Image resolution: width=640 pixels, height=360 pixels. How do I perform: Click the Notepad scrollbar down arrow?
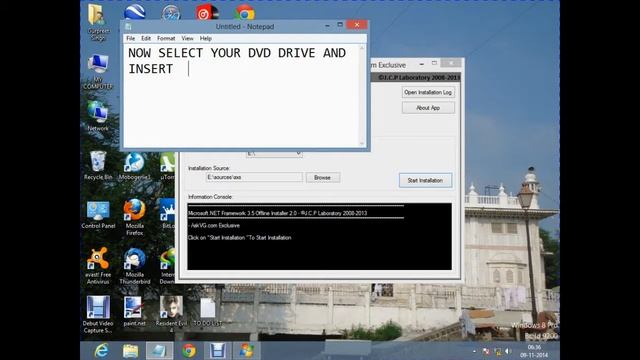coord(361,143)
